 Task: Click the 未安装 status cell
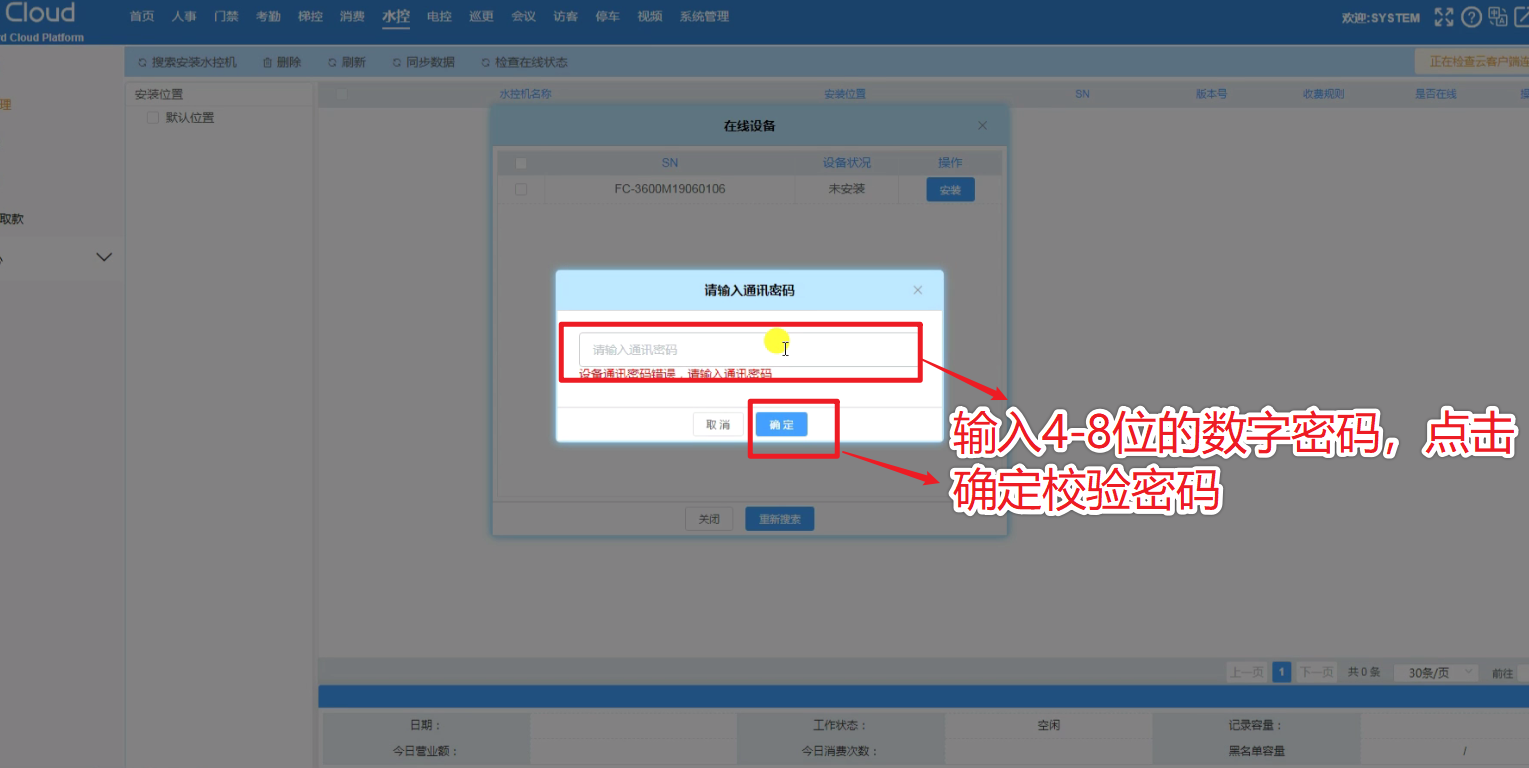(847, 189)
